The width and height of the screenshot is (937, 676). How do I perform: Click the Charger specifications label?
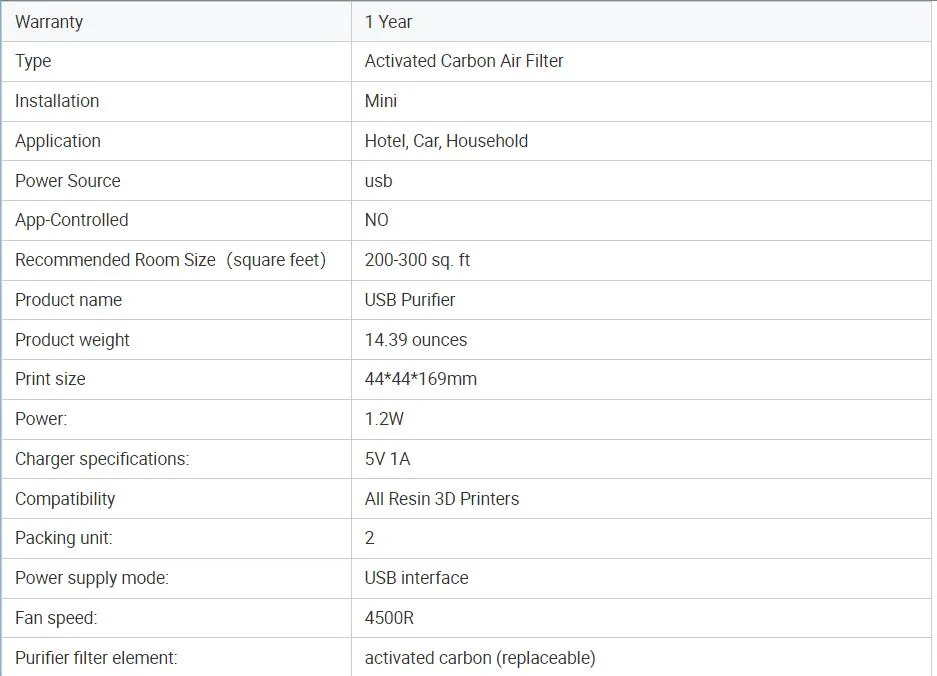click(102, 459)
